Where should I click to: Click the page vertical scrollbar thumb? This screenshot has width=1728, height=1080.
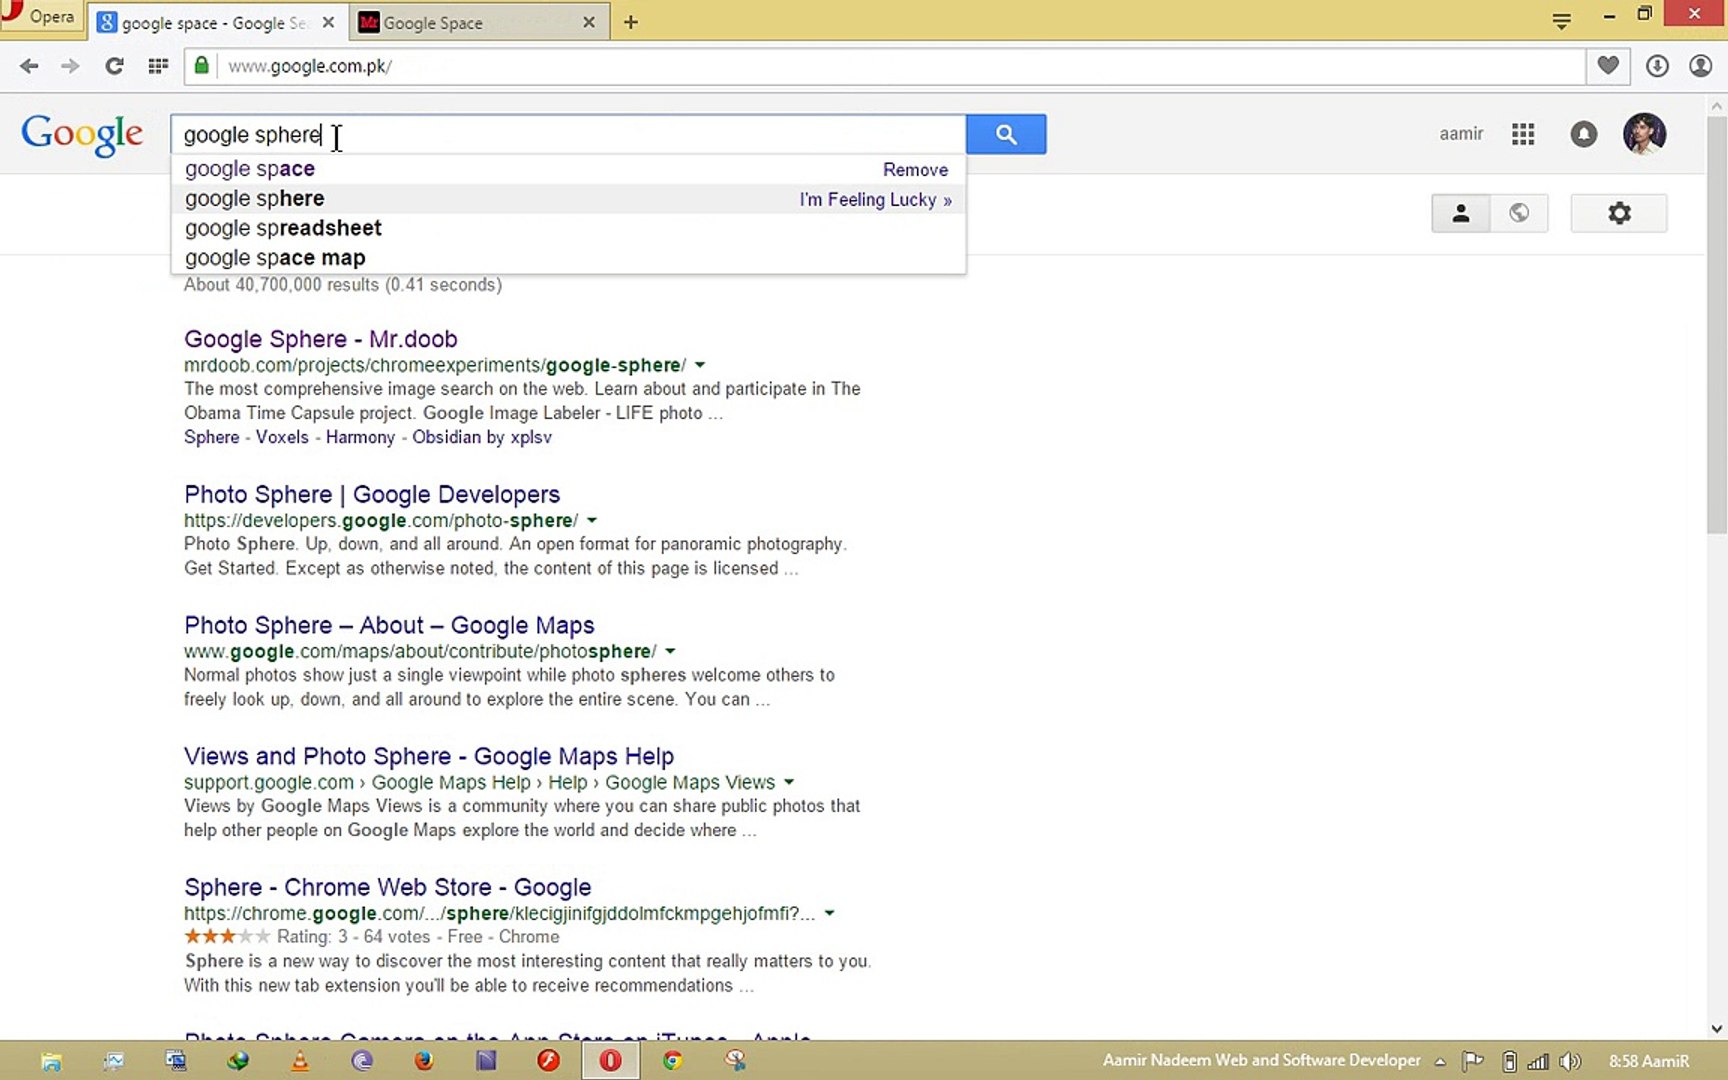tap(1717, 325)
